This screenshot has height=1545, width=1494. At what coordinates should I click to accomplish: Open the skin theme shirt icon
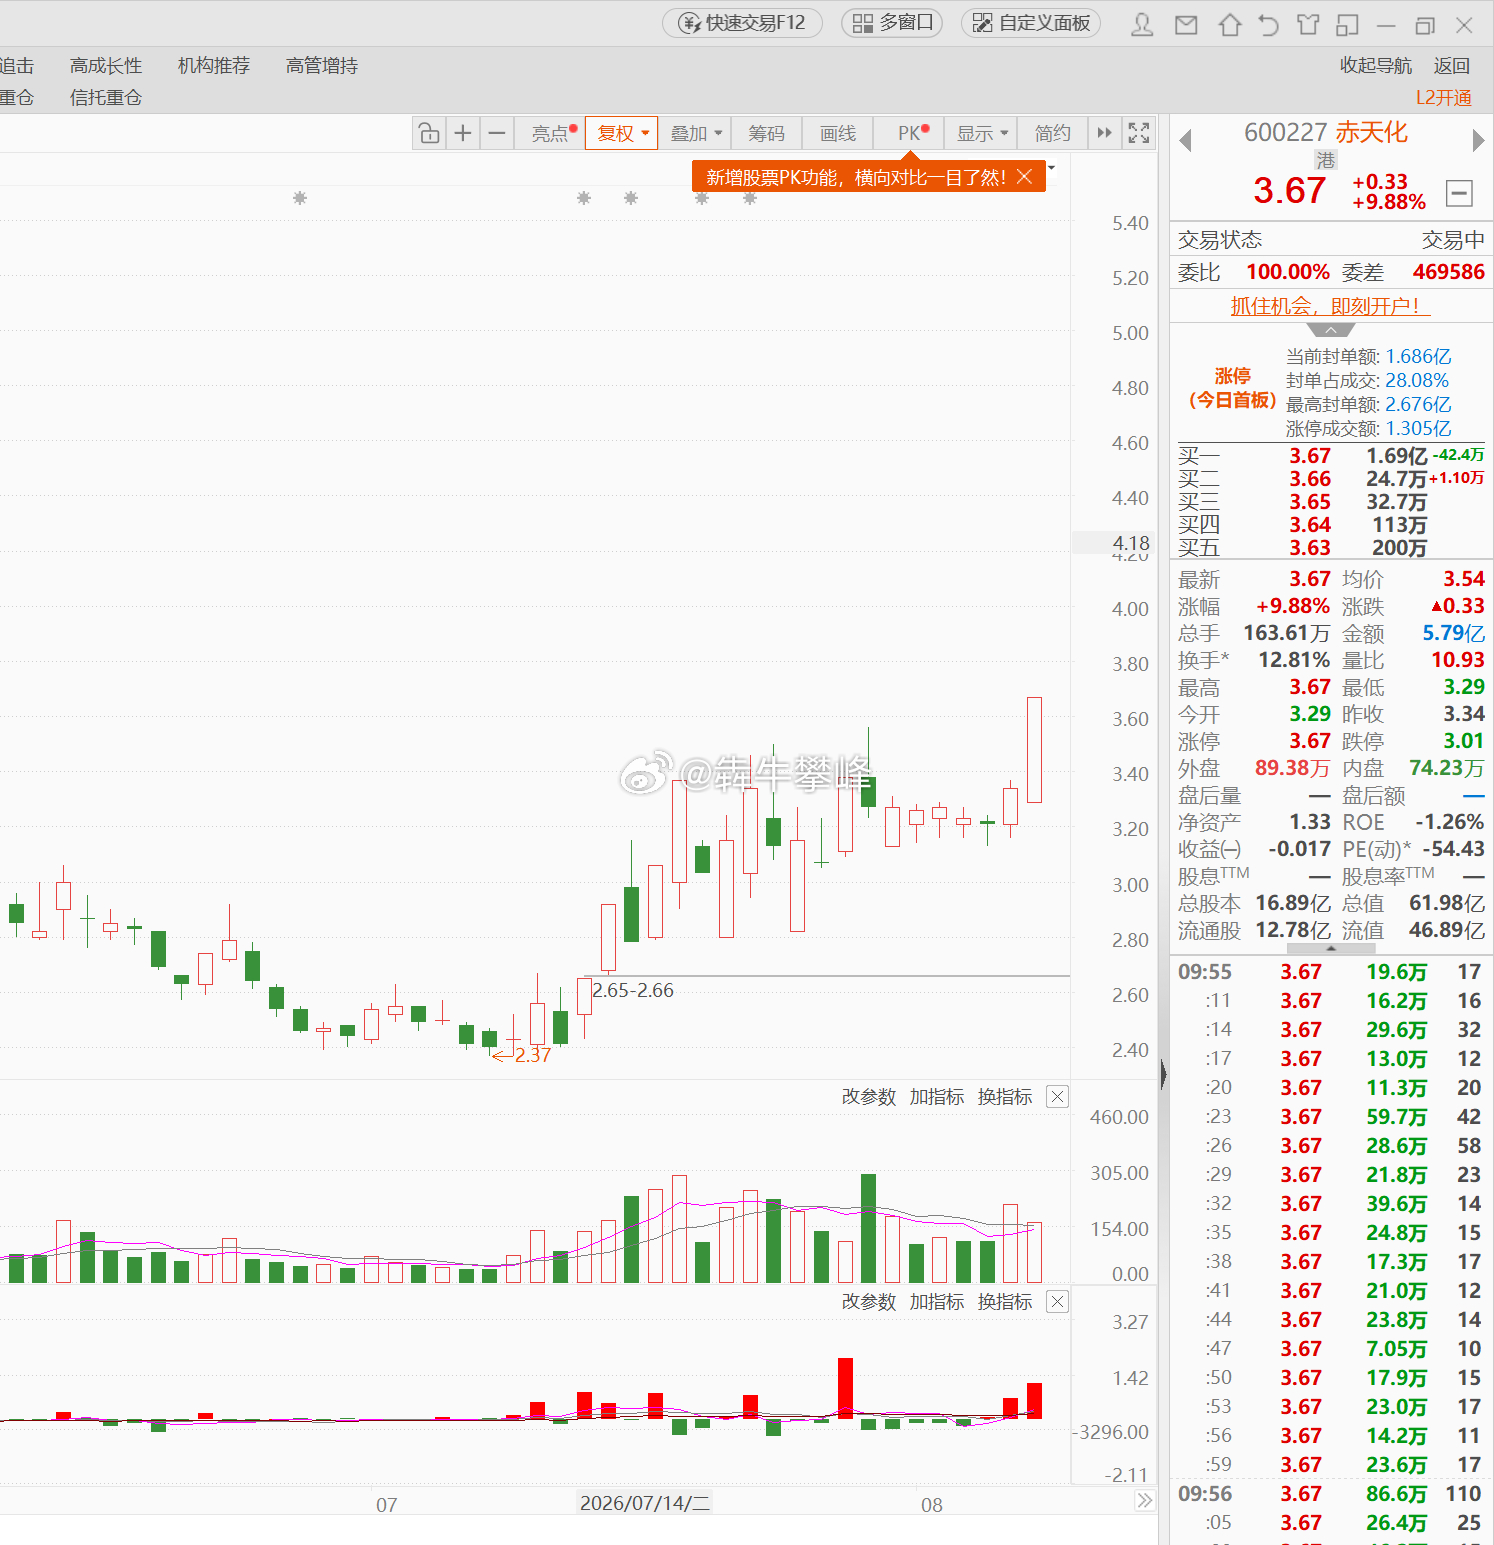point(1308,24)
